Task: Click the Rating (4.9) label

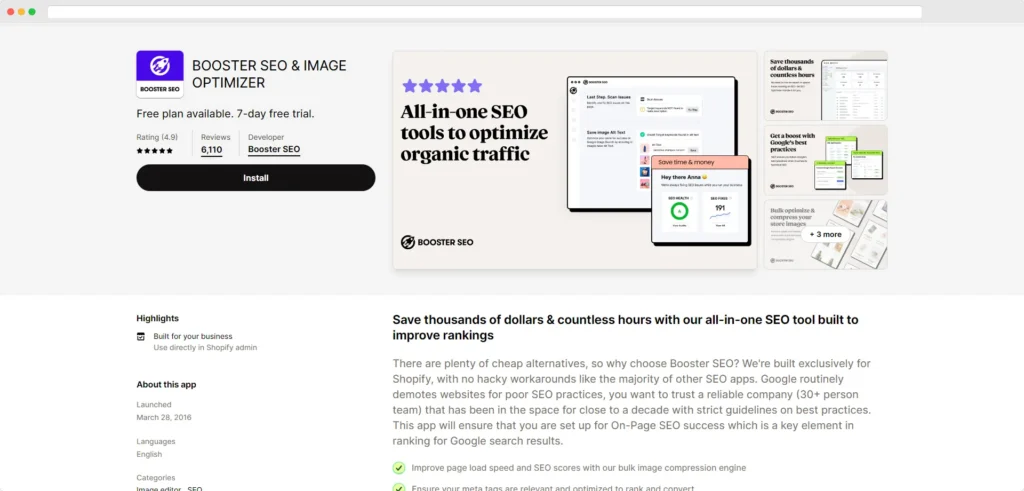Action: coord(157,137)
